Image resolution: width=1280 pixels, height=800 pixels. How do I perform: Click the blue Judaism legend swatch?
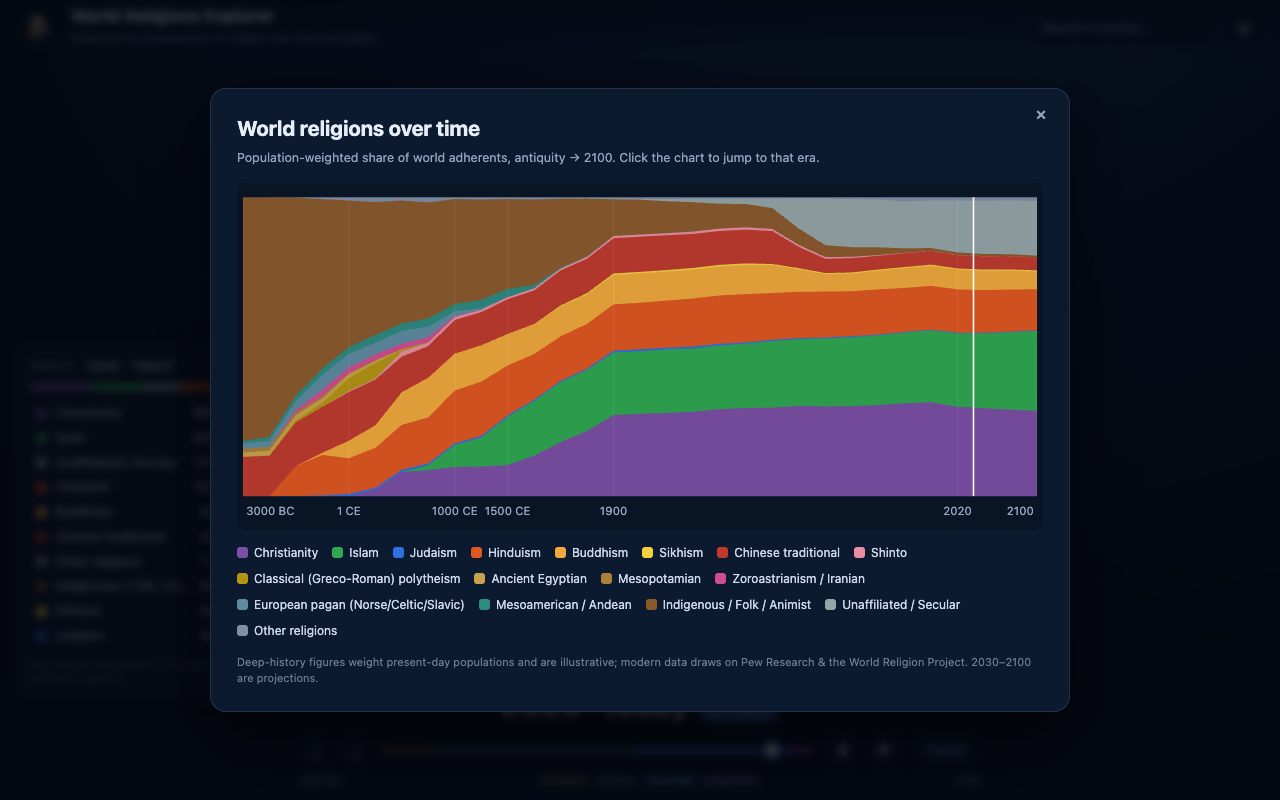[398, 553]
